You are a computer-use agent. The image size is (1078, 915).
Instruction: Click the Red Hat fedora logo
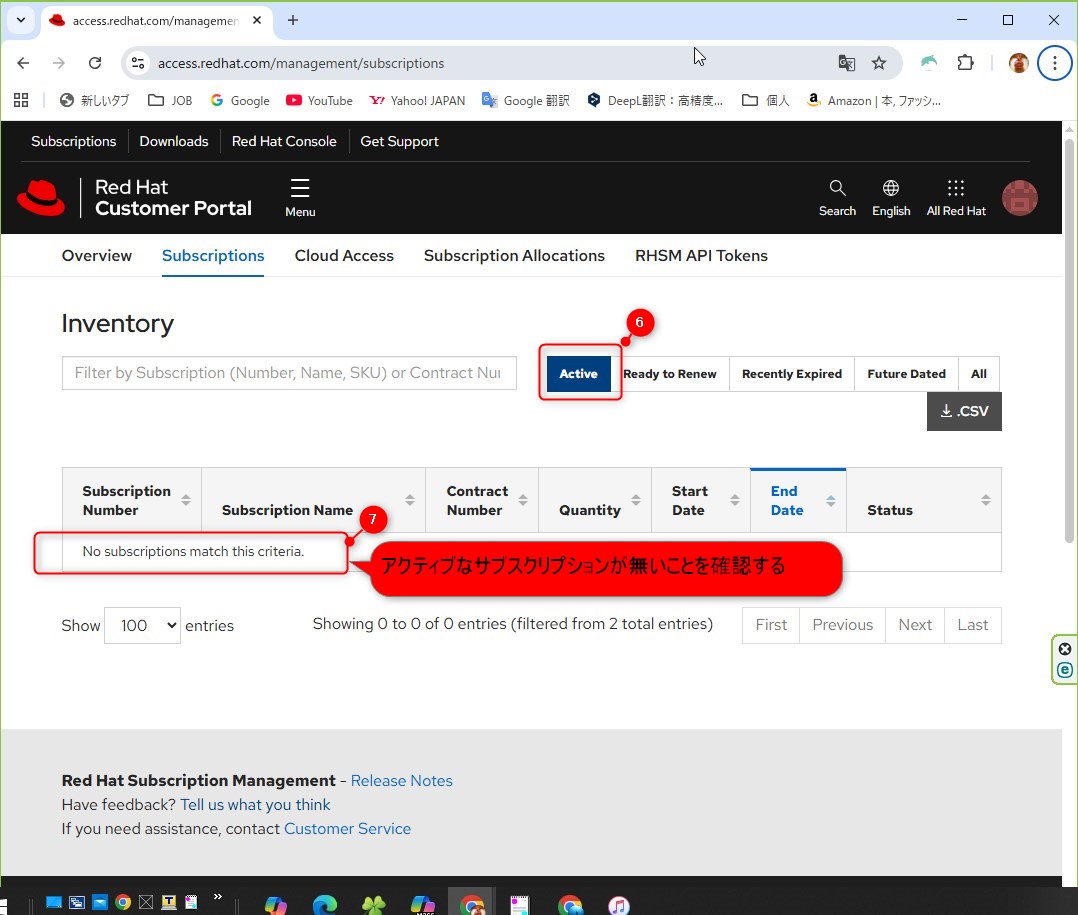(41, 198)
